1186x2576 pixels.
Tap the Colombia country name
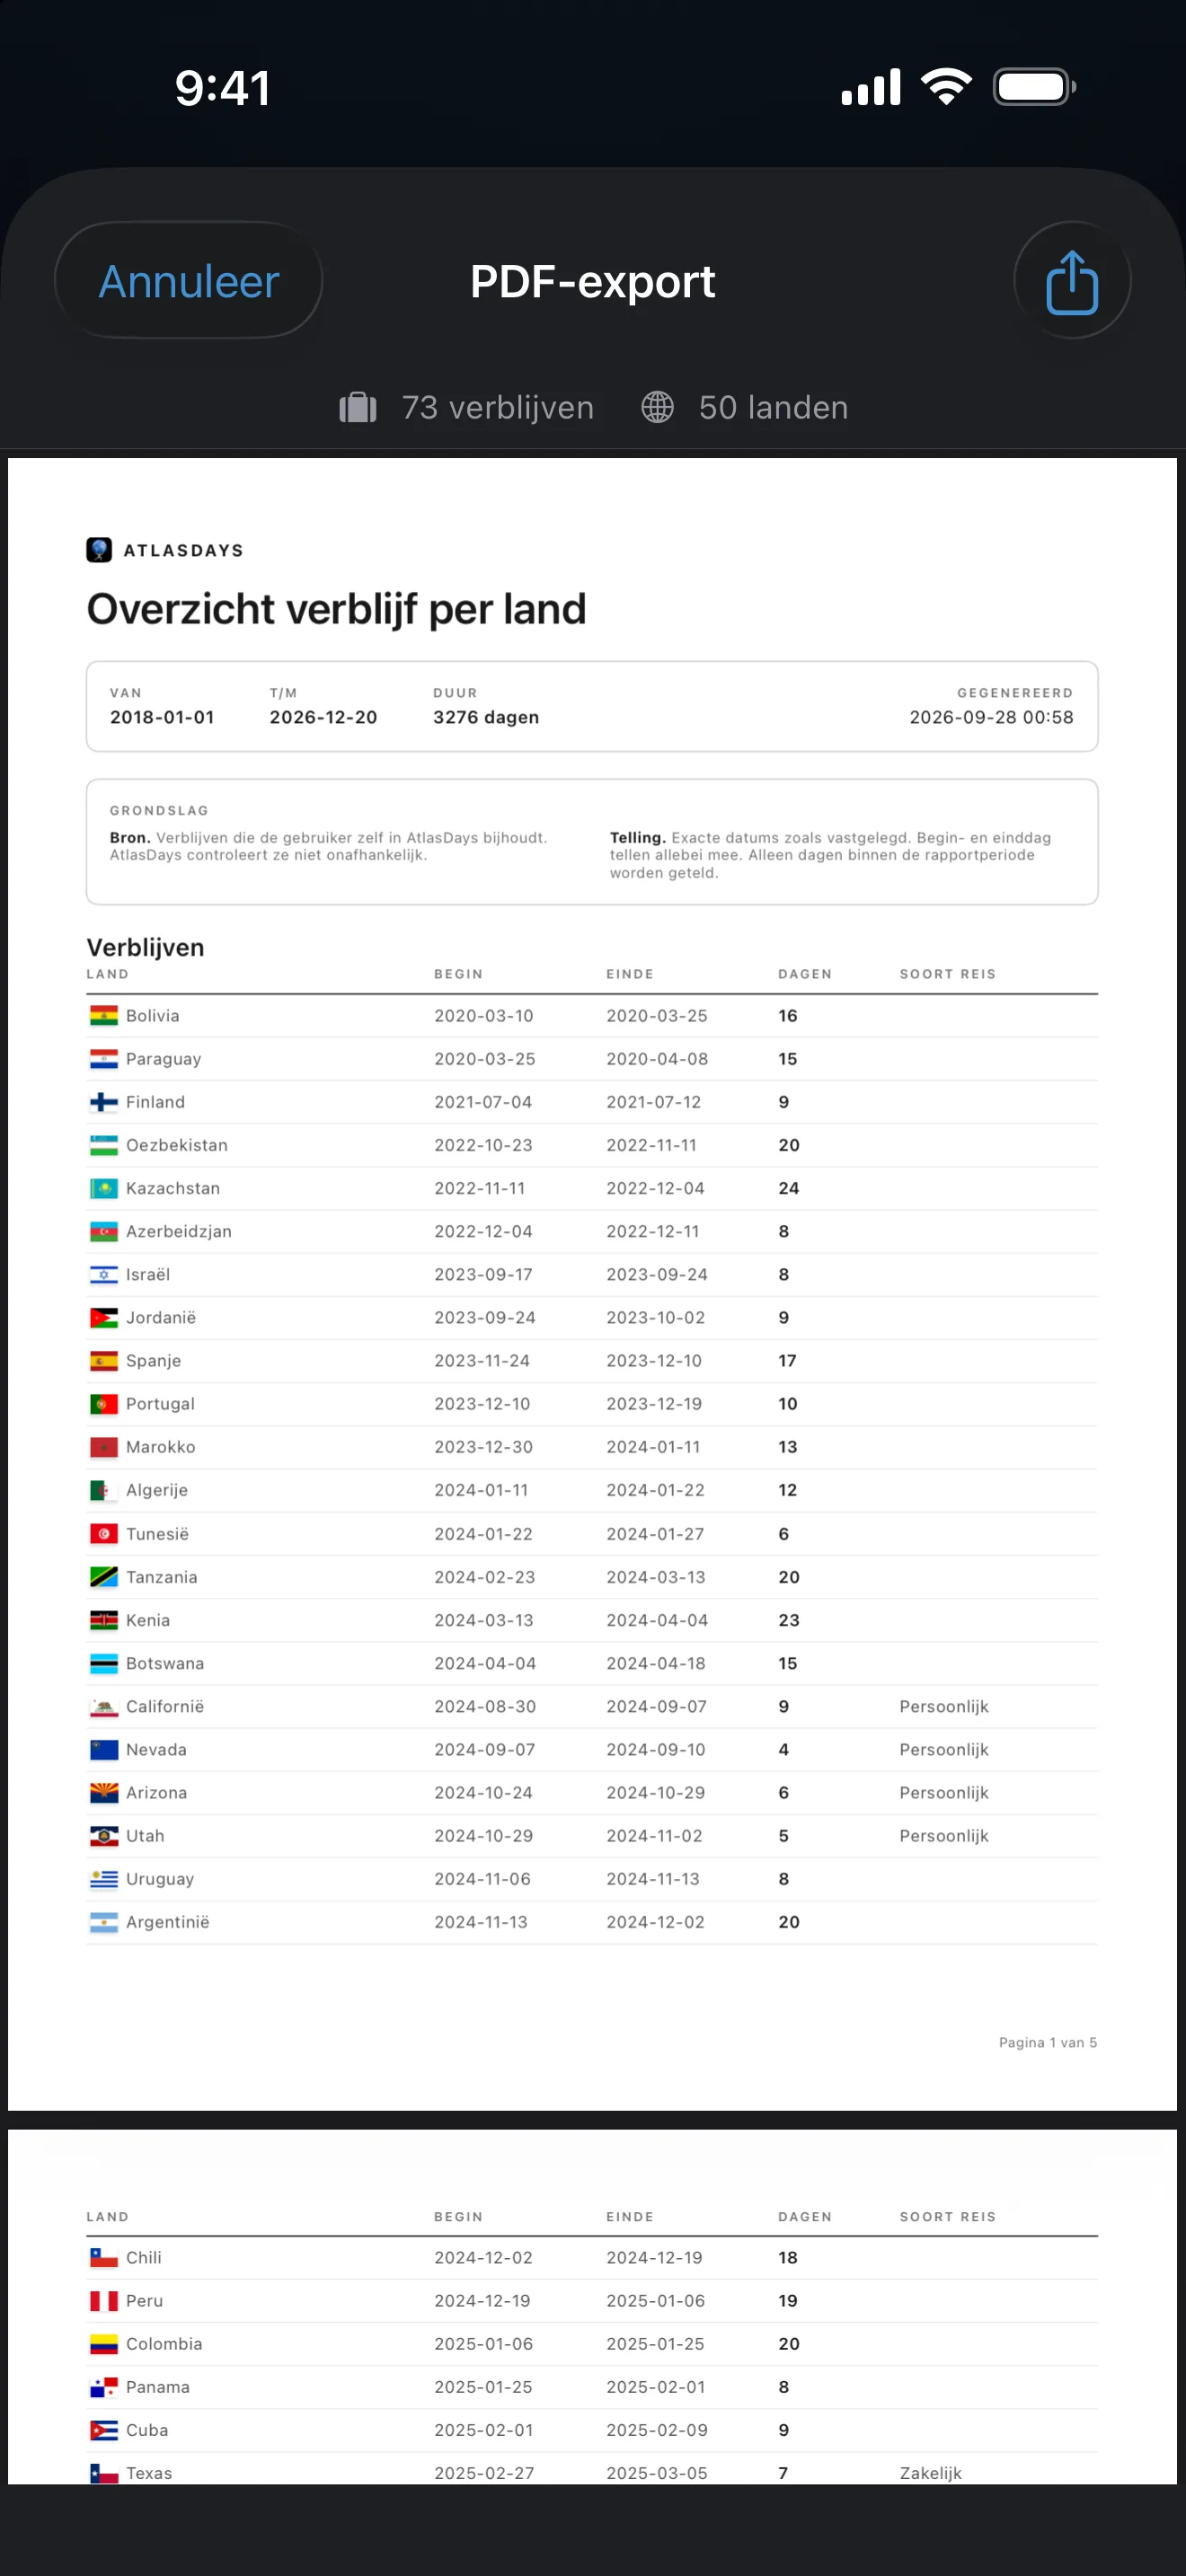click(163, 2344)
